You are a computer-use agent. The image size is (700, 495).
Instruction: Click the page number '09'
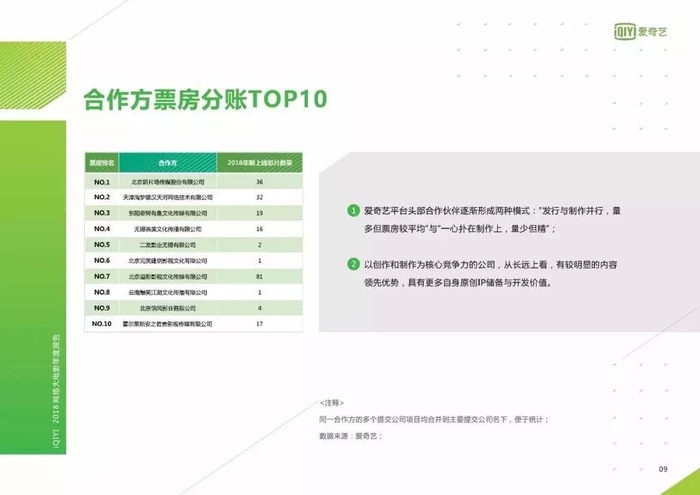[663, 469]
